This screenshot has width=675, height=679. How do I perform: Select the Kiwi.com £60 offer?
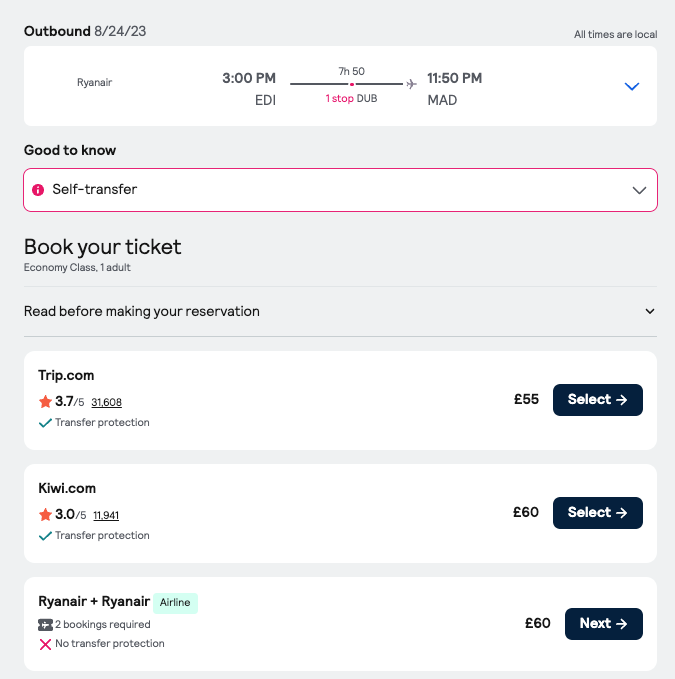point(597,513)
